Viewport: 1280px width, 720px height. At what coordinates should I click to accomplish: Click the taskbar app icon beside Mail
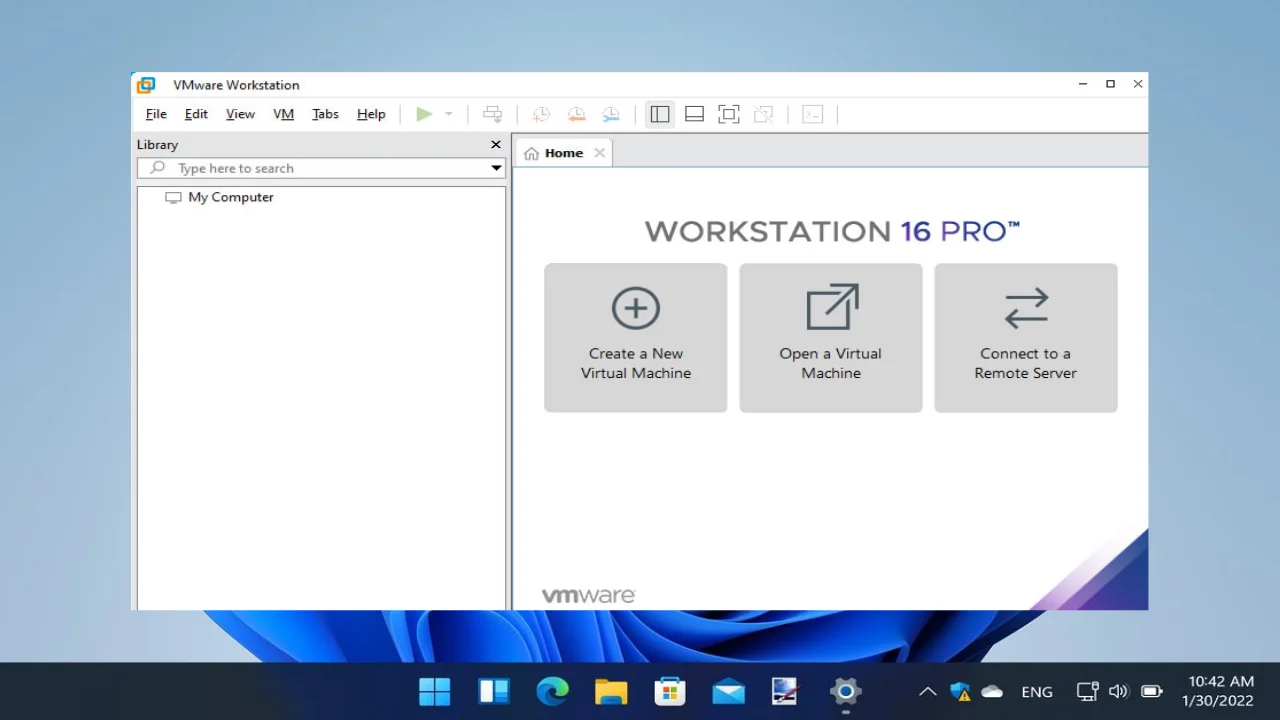tap(787, 691)
